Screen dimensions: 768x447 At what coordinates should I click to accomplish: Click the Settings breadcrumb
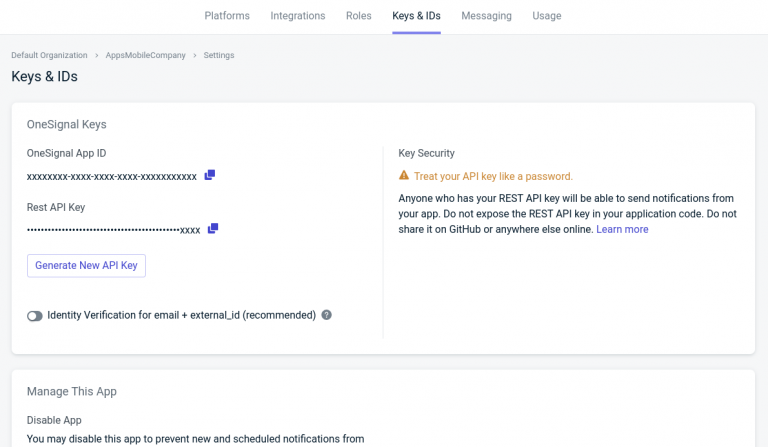pos(219,55)
